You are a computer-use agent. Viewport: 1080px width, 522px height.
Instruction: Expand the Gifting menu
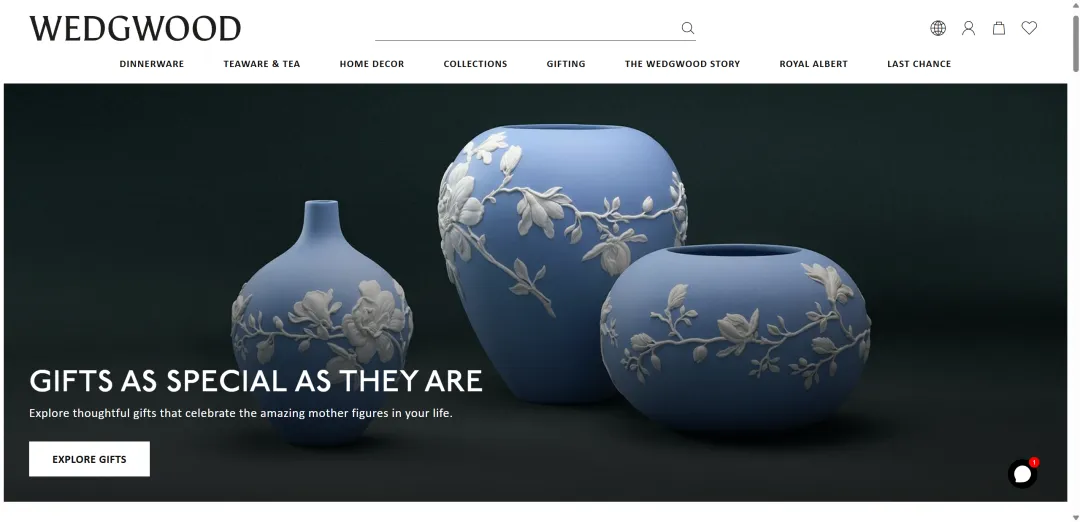pos(566,64)
